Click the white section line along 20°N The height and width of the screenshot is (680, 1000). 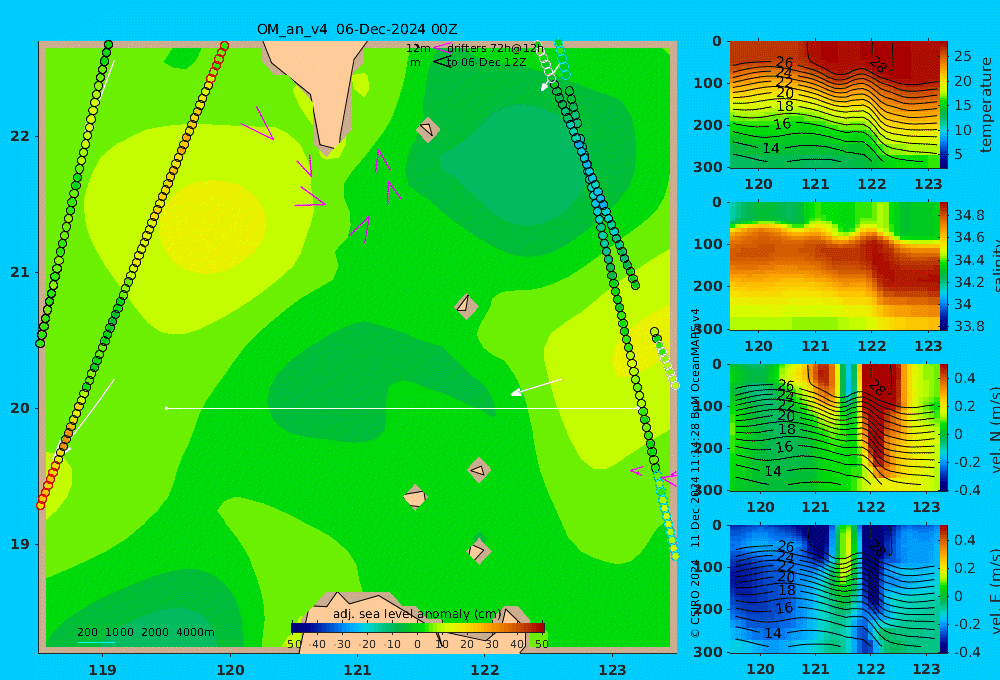click(x=402, y=408)
